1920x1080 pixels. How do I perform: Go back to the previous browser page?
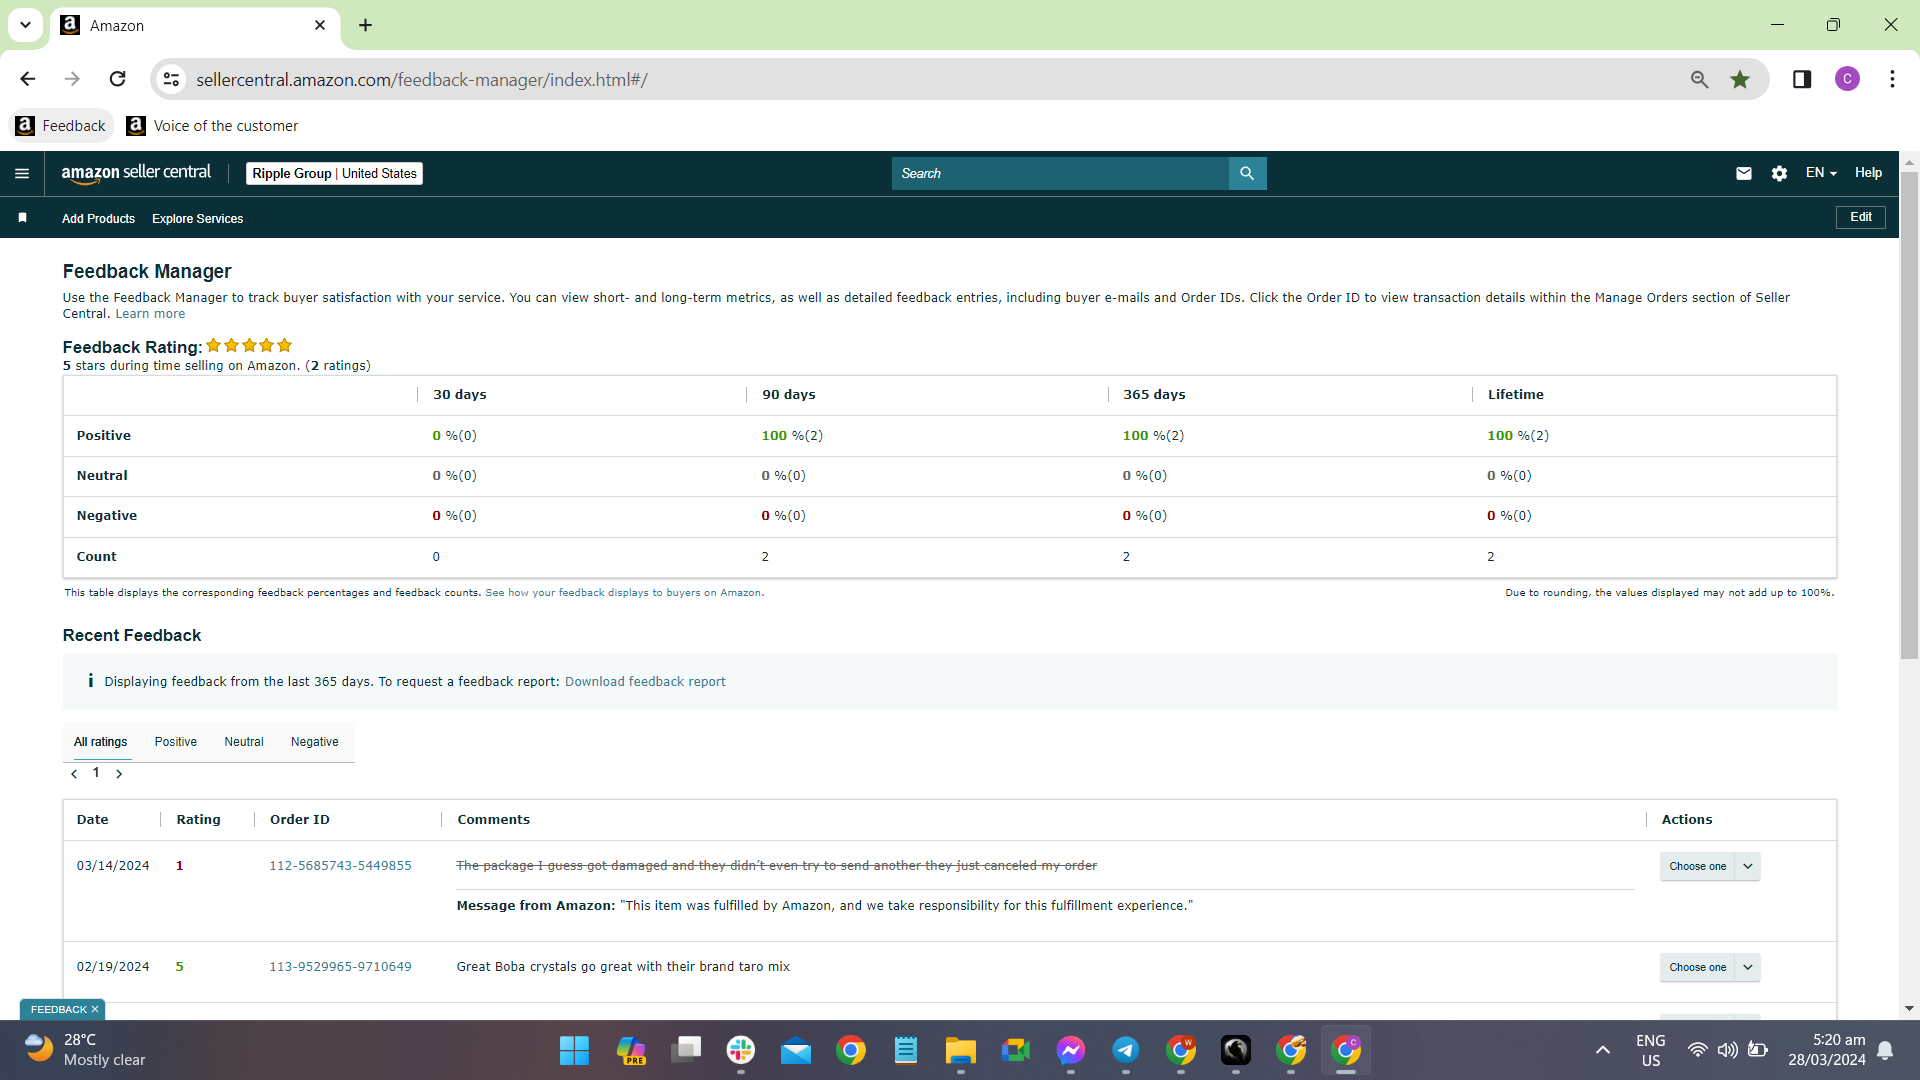[27, 79]
